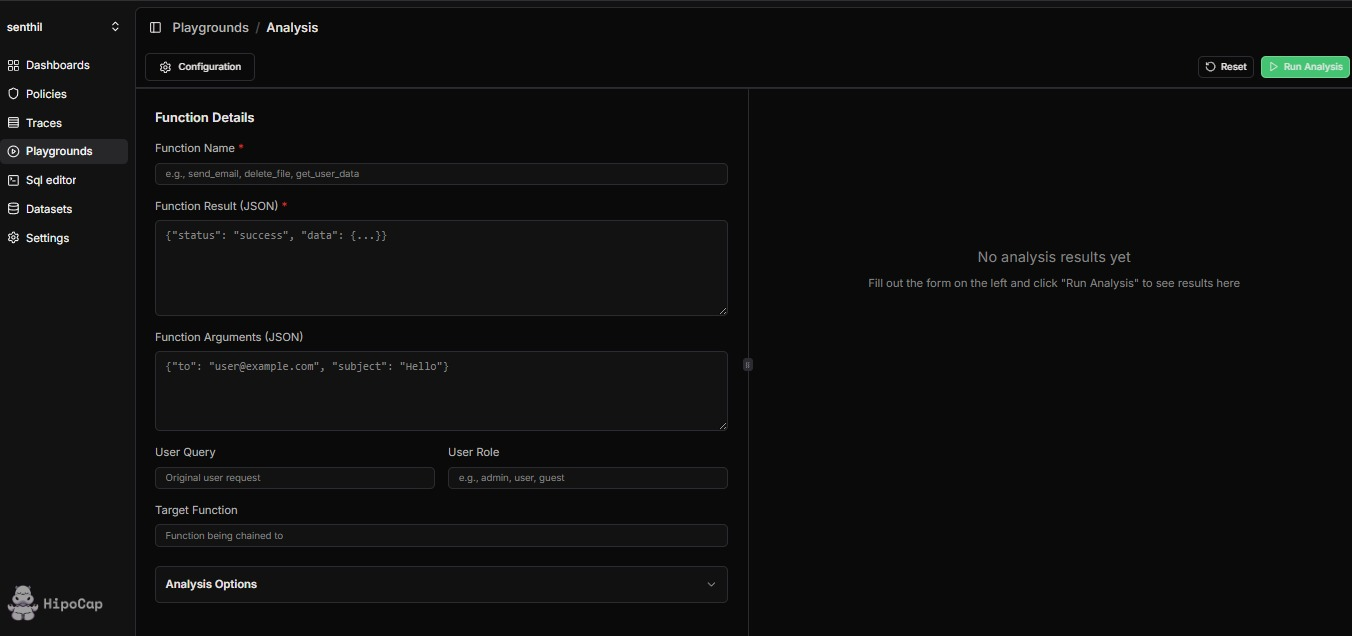Click the Settings gear icon in sidebar
The image size is (1352, 636).
[x=13, y=238]
